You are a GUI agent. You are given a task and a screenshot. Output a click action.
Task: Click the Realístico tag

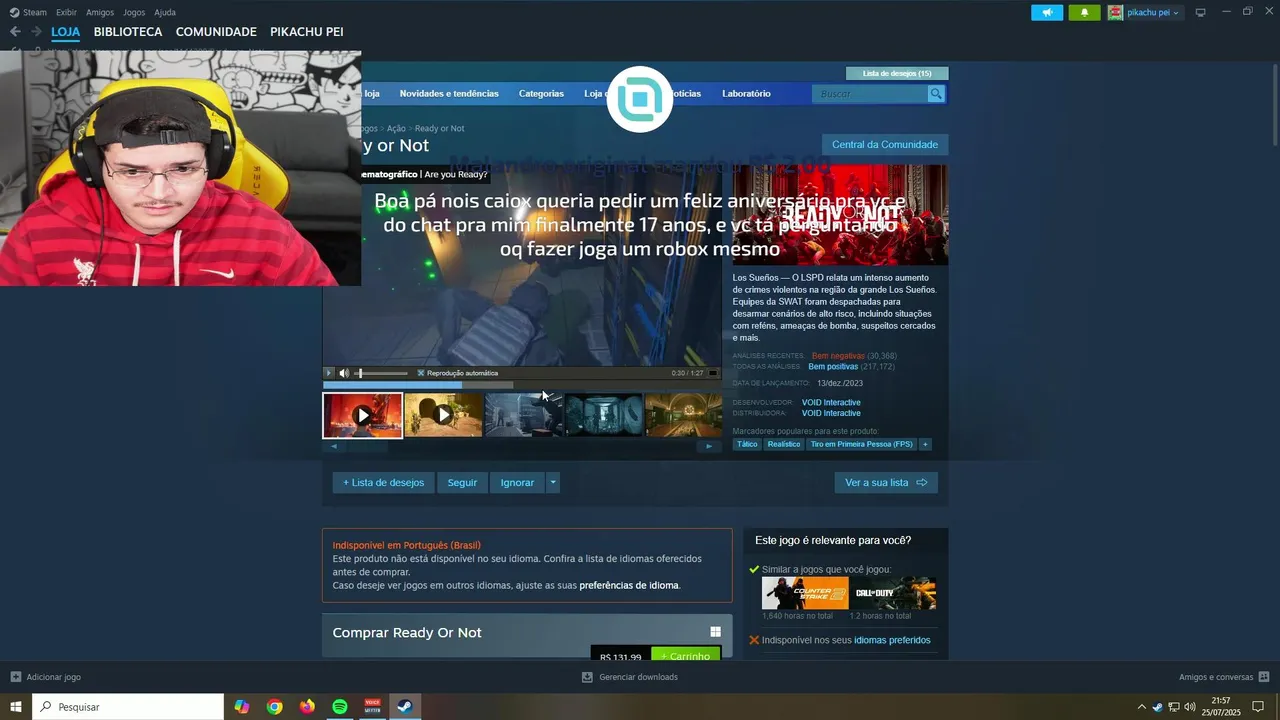pyautogui.click(x=784, y=444)
